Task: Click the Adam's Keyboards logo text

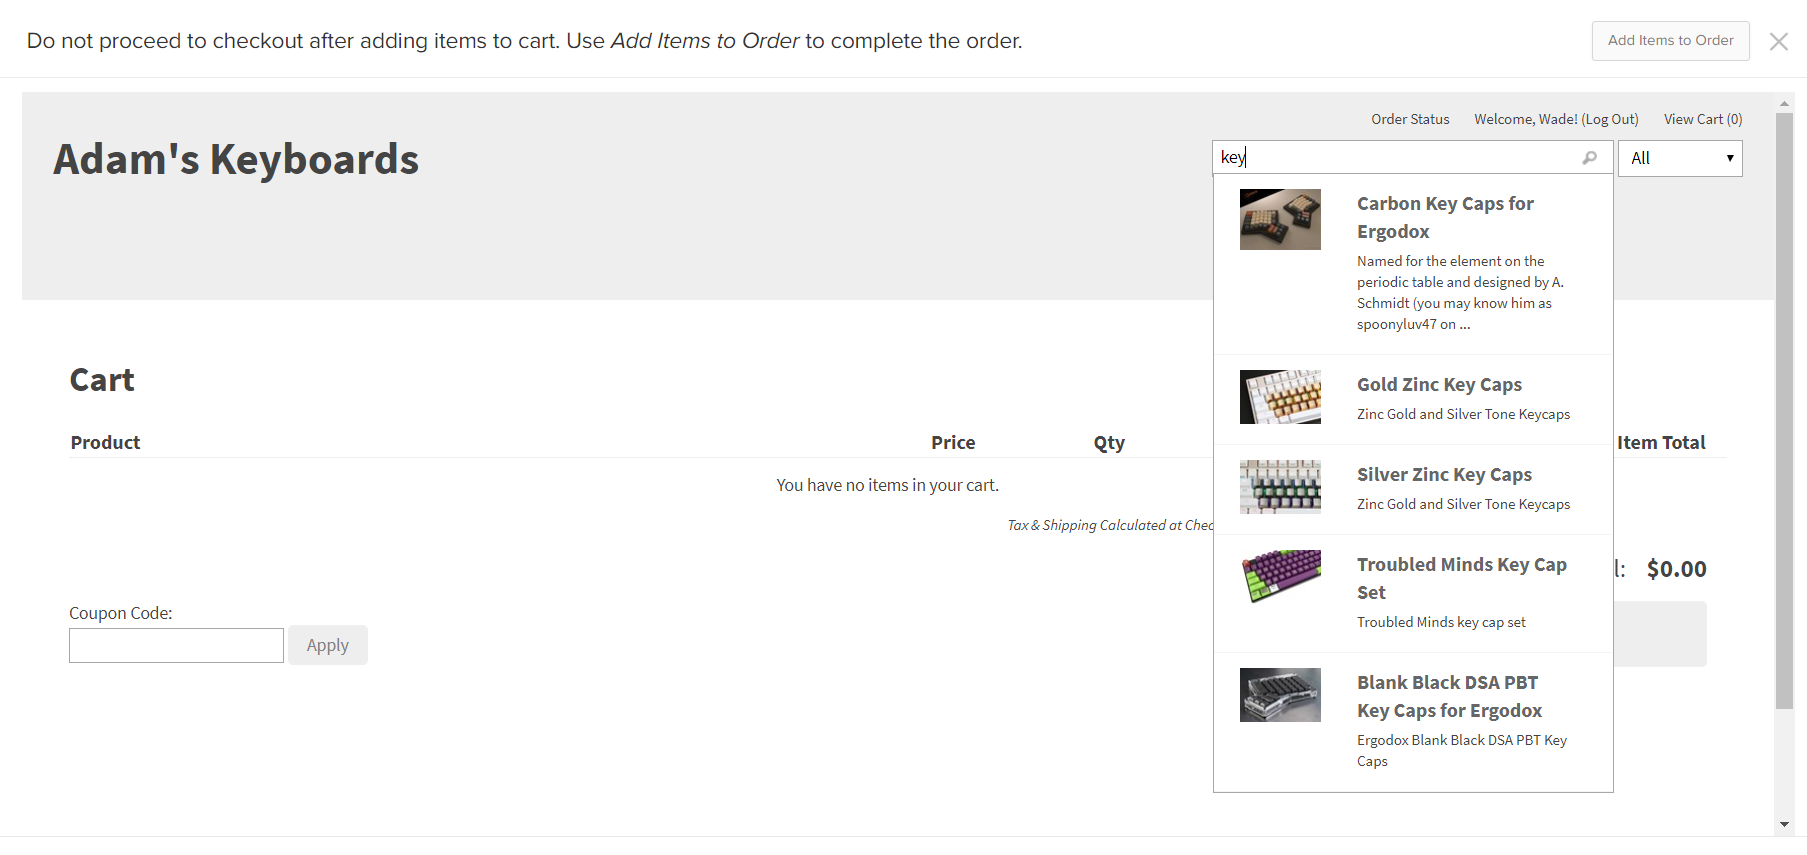Action: coord(236,158)
